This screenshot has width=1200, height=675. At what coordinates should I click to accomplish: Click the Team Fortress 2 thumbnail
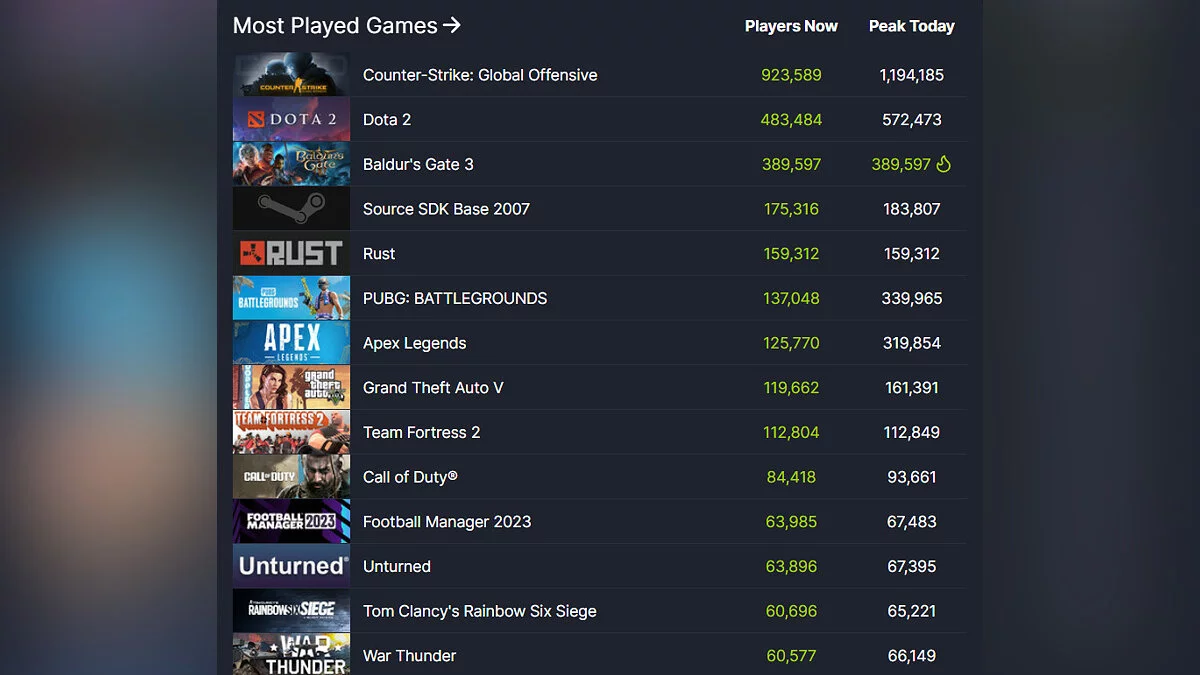[x=292, y=433]
